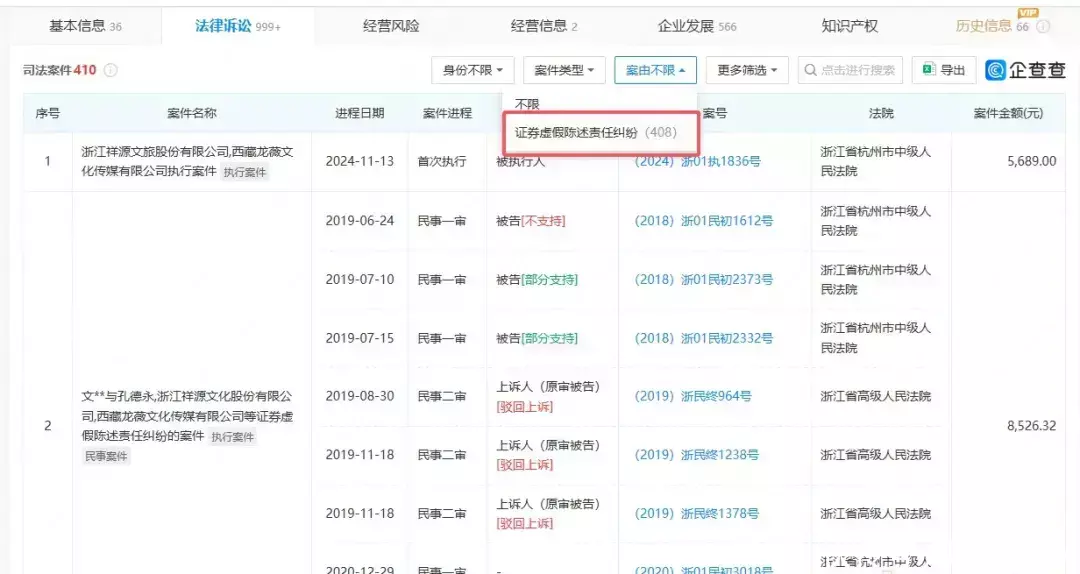Image resolution: width=1080 pixels, height=574 pixels.
Task: Open case number (2024) 浙01执1836号
Action: click(697, 161)
